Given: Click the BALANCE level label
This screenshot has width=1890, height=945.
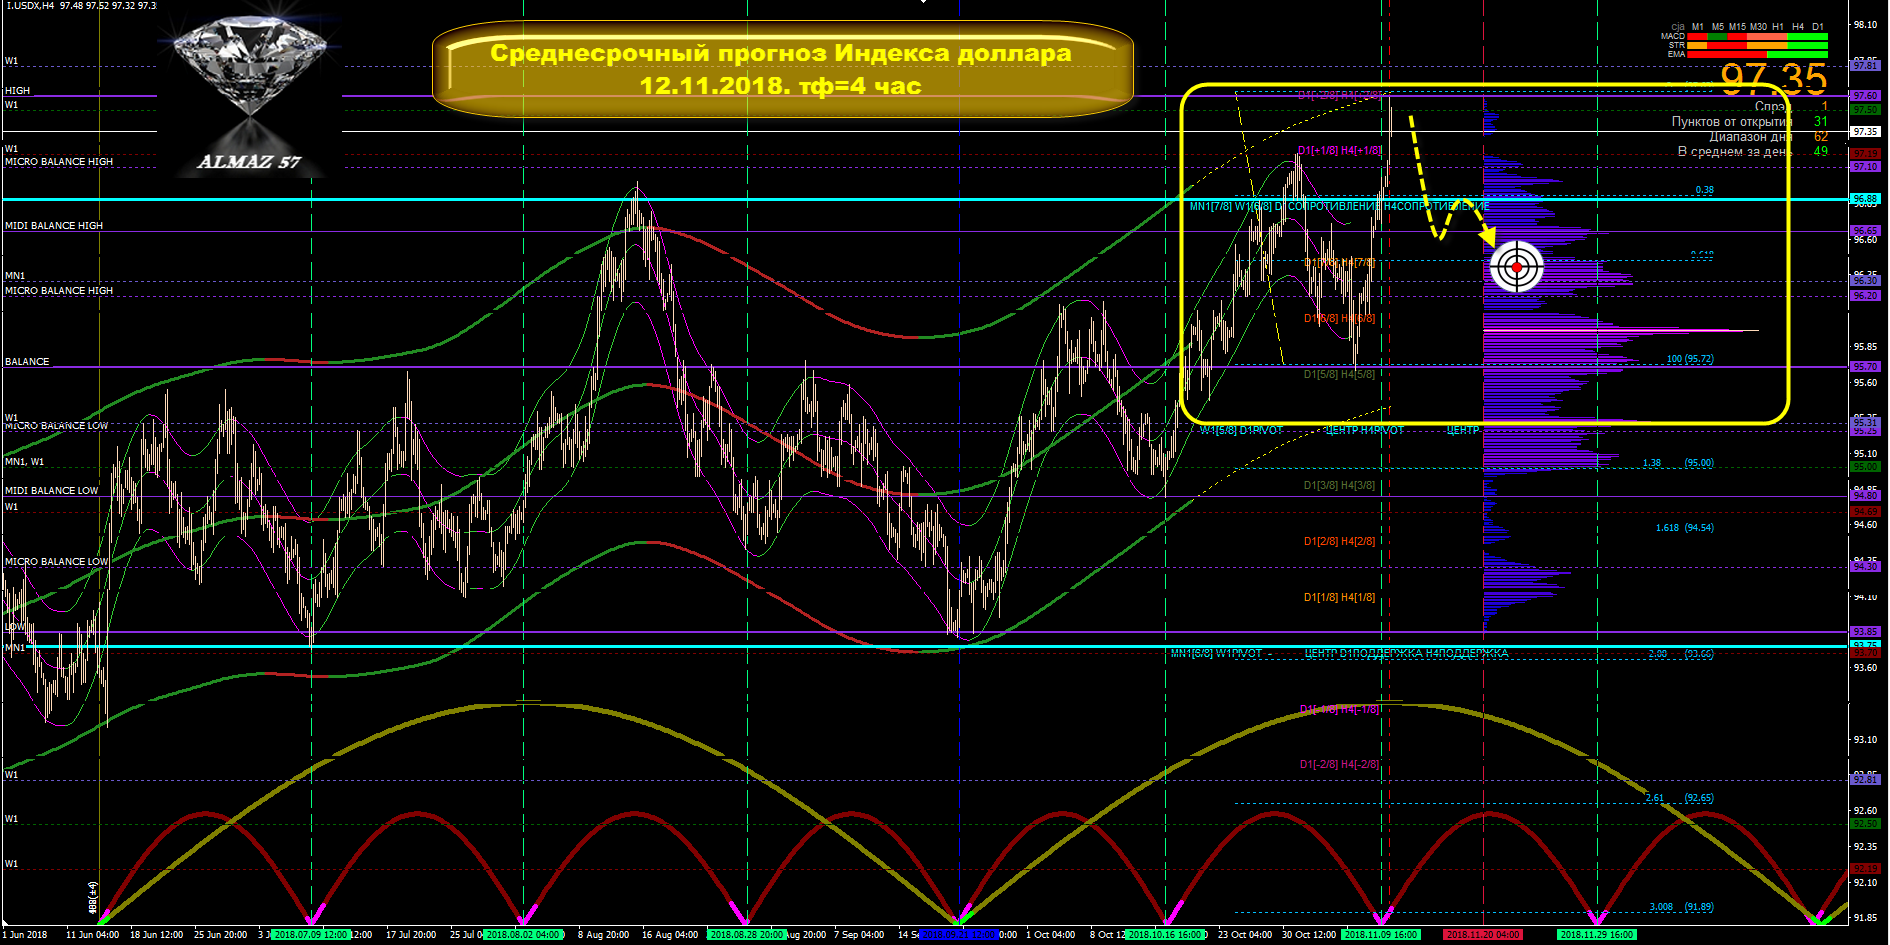Looking at the screenshot, I should tap(27, 362).
